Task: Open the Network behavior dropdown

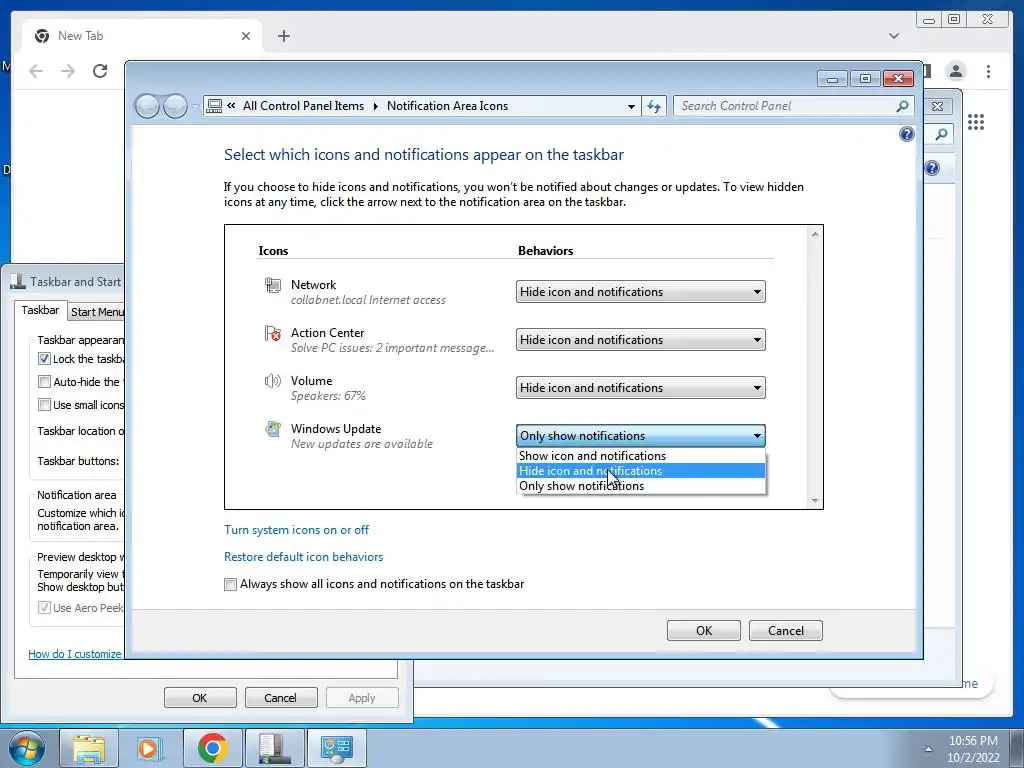Action: click(641, 292)
